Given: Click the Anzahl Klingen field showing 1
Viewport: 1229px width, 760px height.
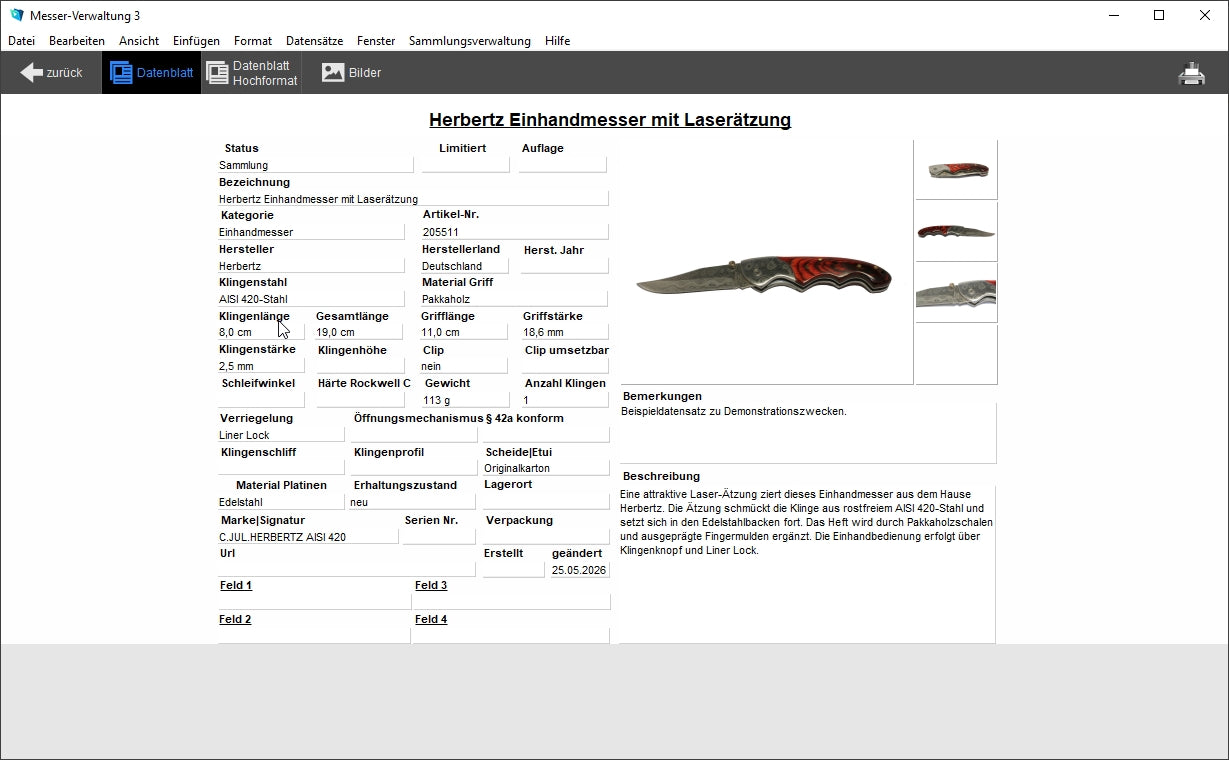Looking at the screenshot, I should pos(565,400).
